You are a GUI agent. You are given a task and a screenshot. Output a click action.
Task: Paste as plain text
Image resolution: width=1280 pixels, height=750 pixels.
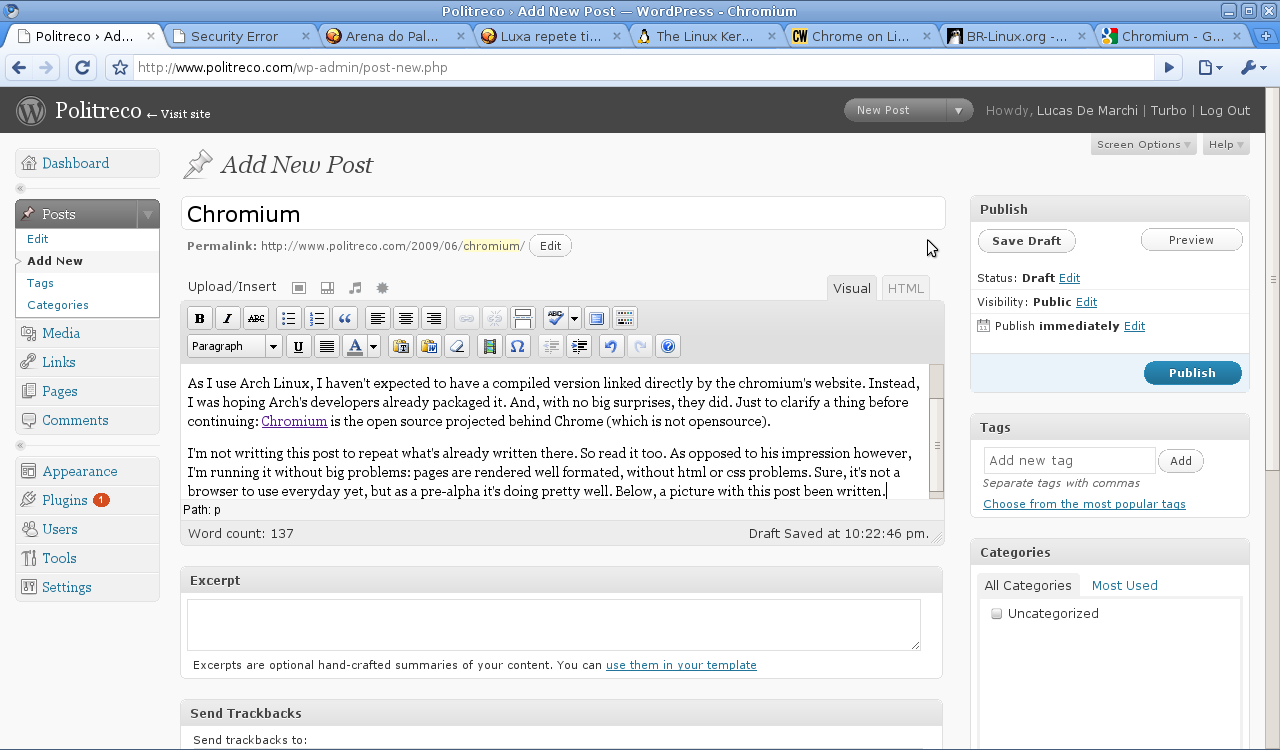click(x=401, y=346)
